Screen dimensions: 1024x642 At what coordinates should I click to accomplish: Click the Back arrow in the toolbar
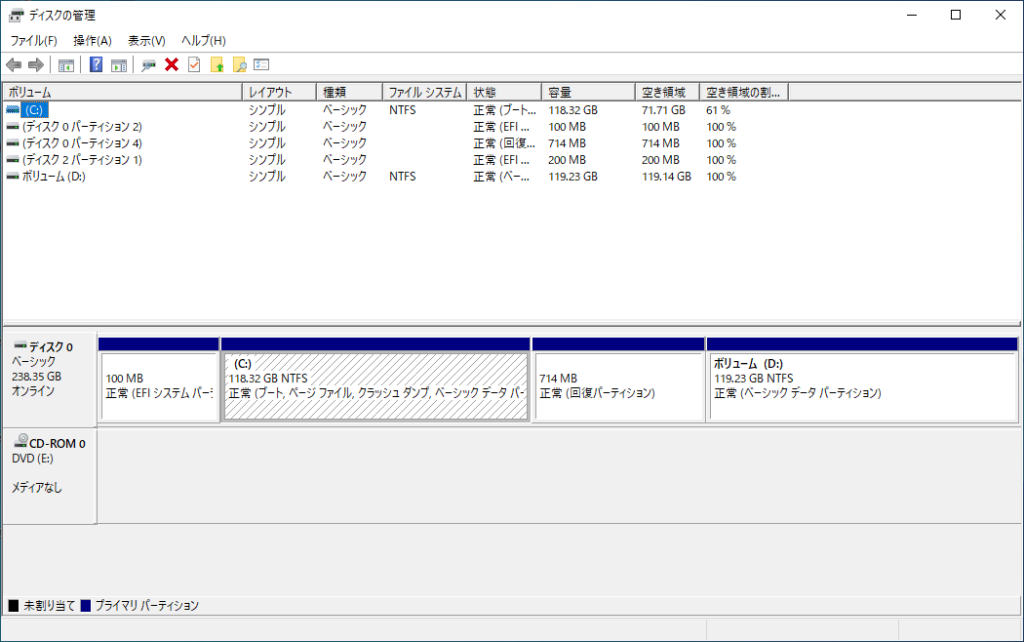[14, 65]
